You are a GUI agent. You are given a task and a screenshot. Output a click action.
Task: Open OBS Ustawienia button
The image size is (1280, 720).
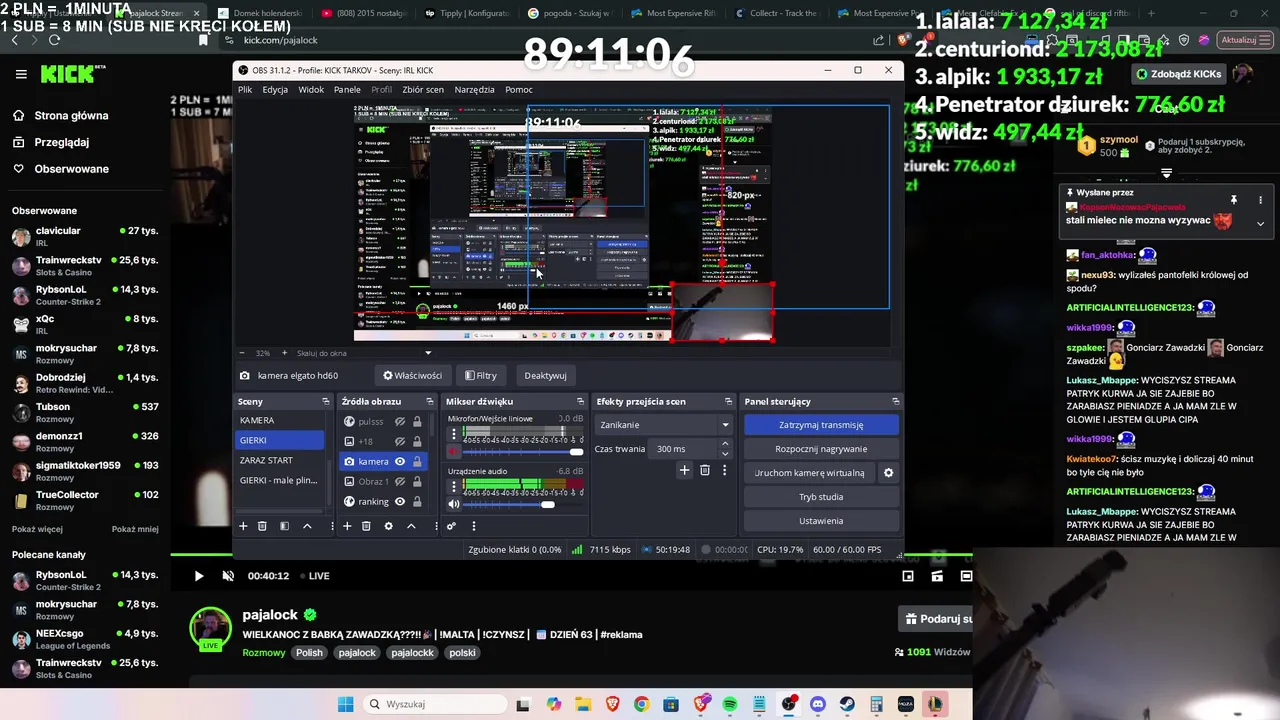pyautogui.click(x=821, y=521)
